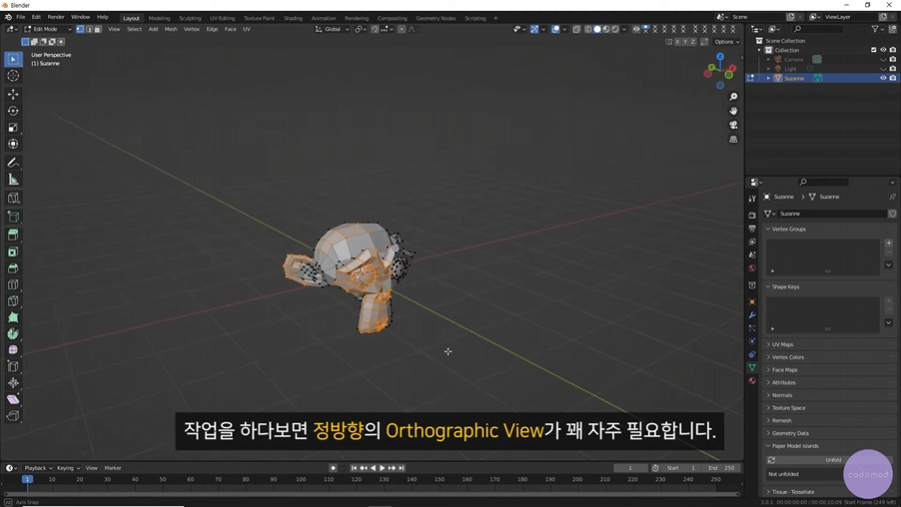Toggle X axis mirror button
901x507 pixels.
(677, 42)
